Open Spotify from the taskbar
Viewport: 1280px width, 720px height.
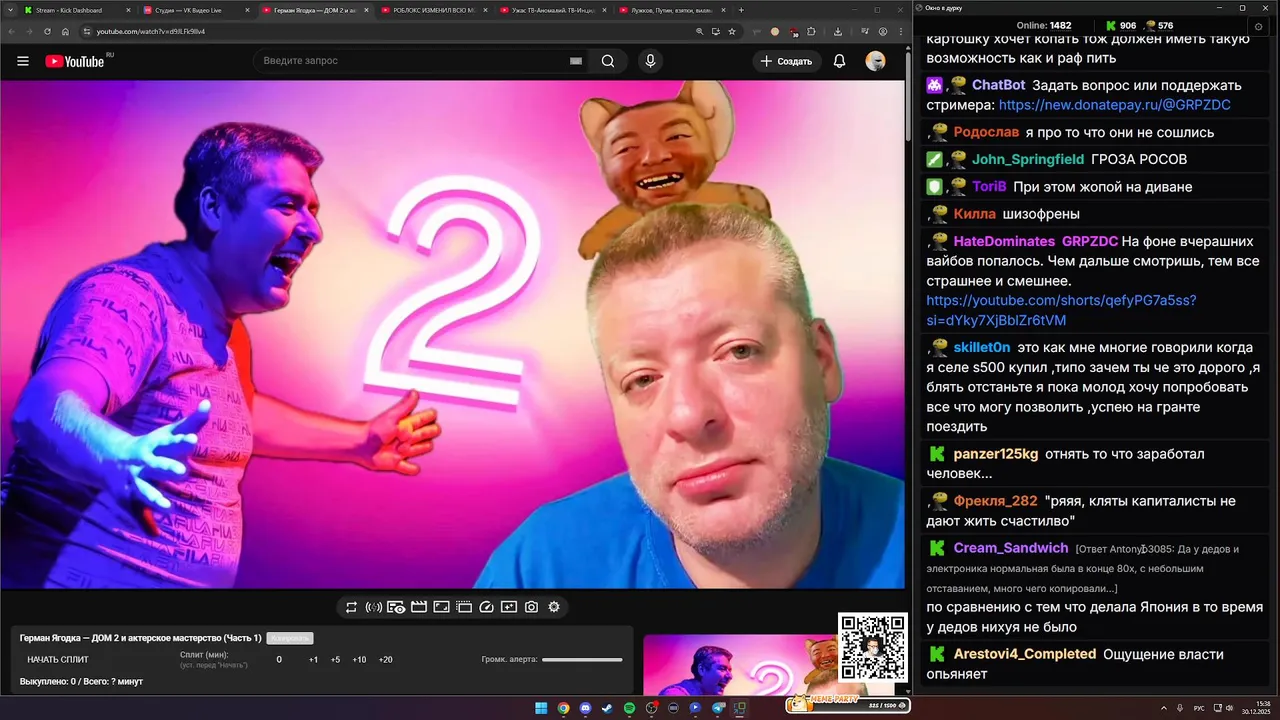click(x=629, y=708)
